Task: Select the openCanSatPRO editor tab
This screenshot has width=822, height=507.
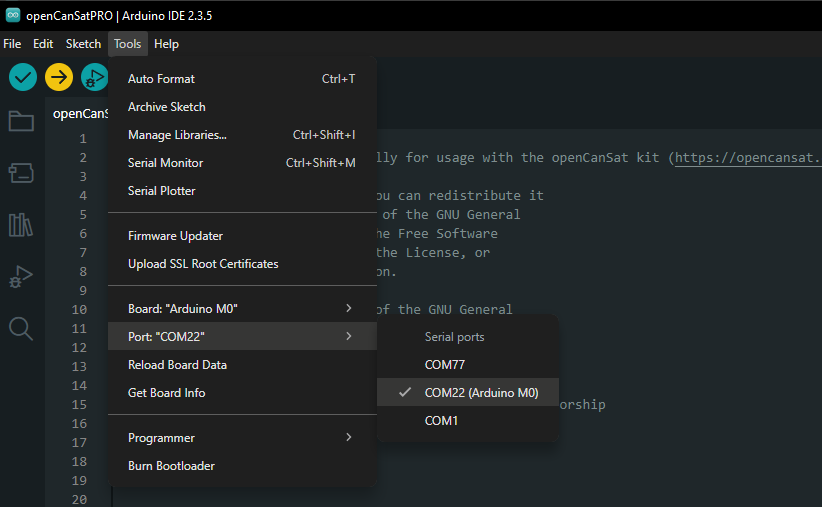Action: tap(80, 113)
